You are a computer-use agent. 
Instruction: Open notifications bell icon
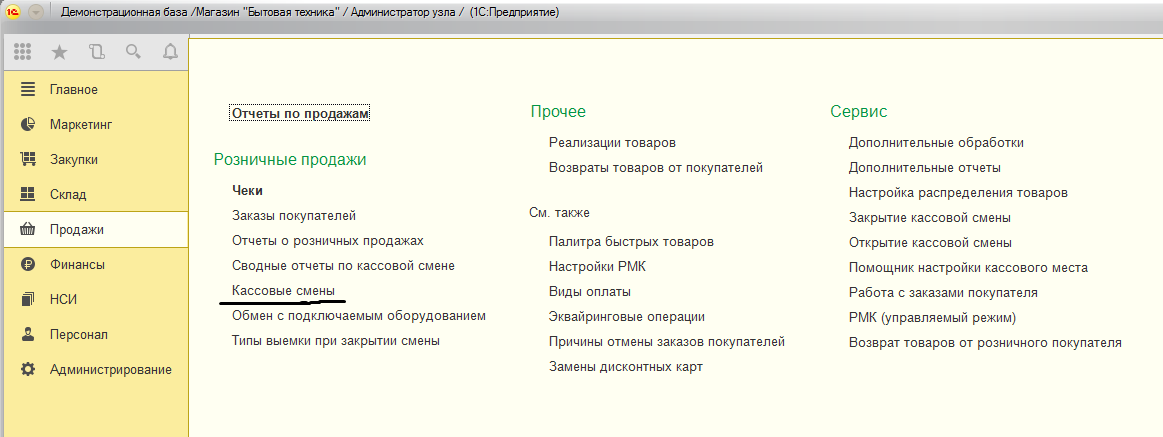170,52
